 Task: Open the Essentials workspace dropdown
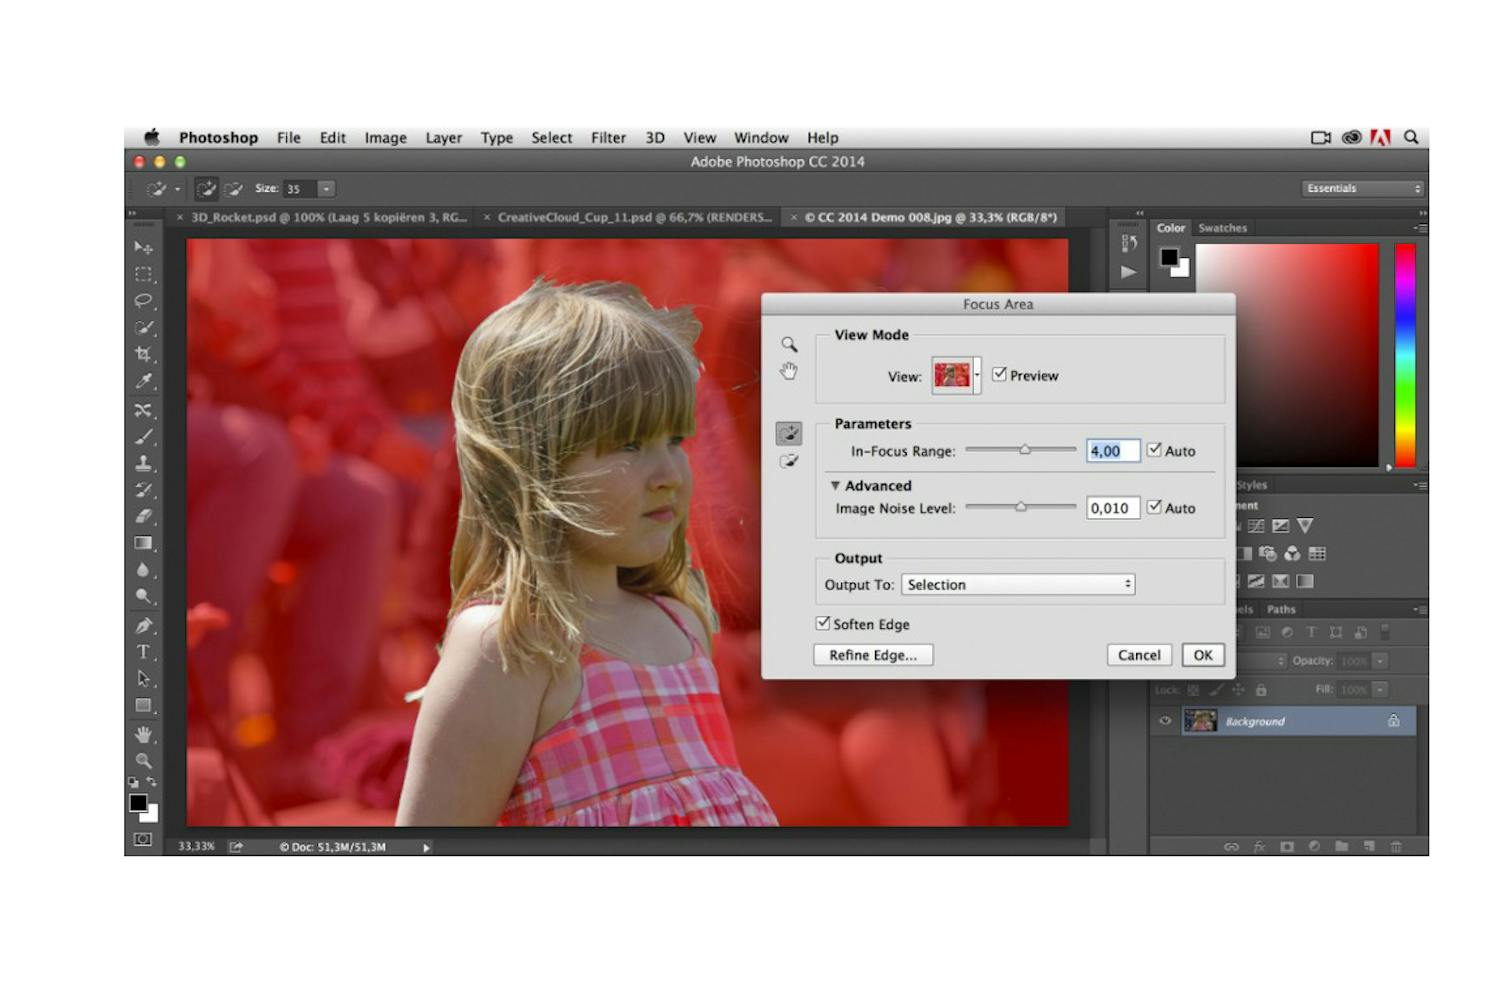1362,188
